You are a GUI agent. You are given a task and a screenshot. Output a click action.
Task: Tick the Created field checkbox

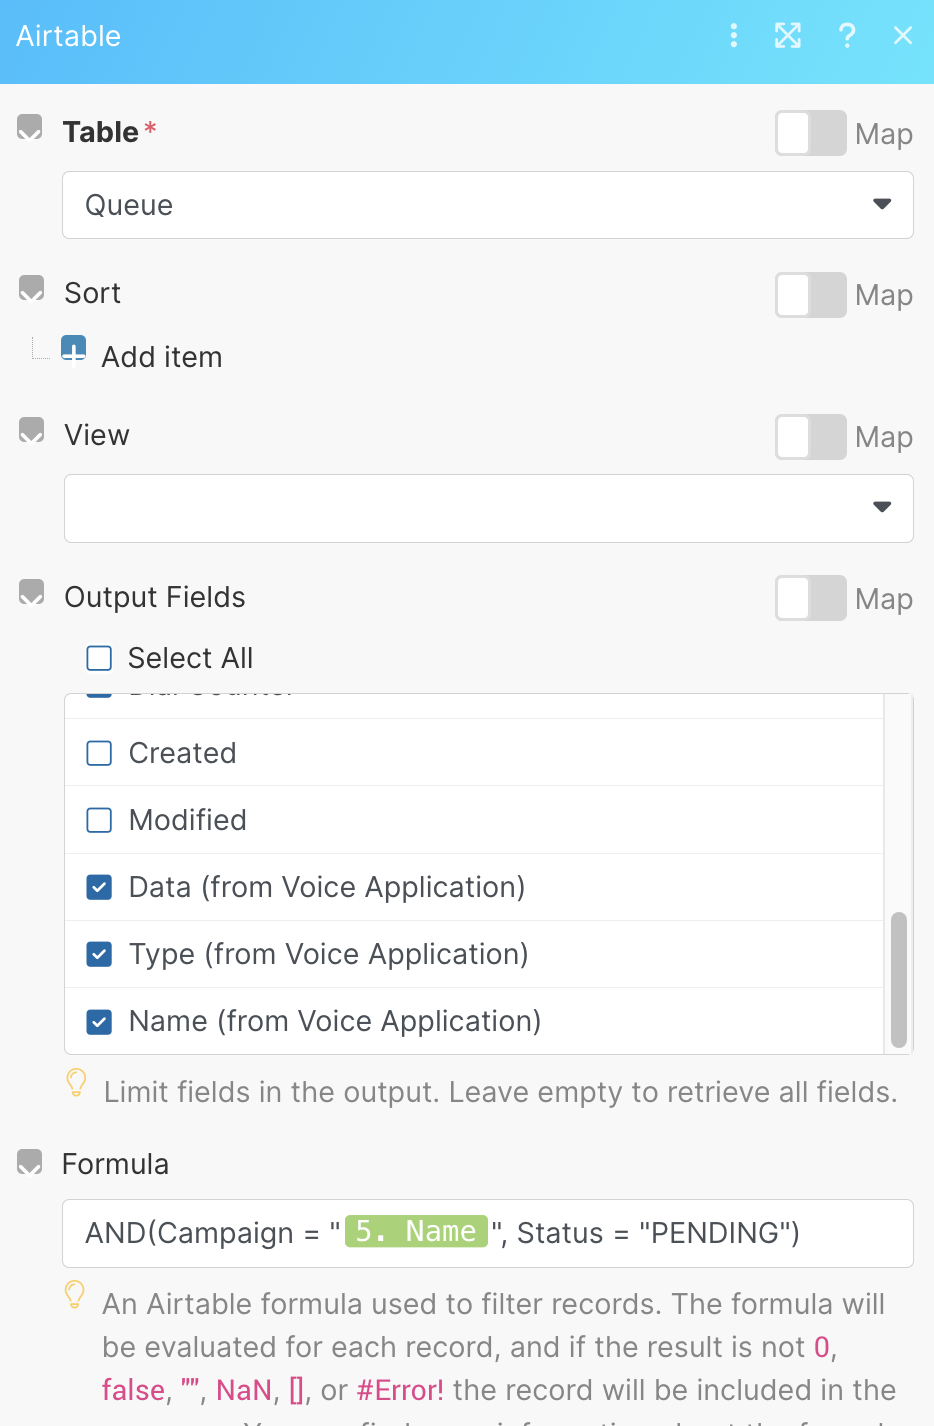[x=99, y=753]
